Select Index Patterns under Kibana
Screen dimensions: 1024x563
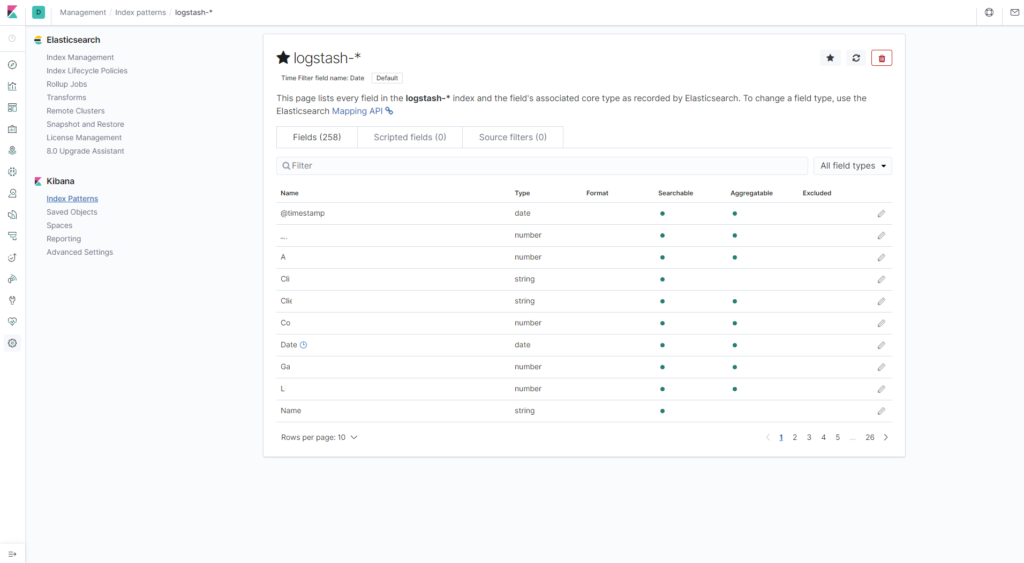72,199
